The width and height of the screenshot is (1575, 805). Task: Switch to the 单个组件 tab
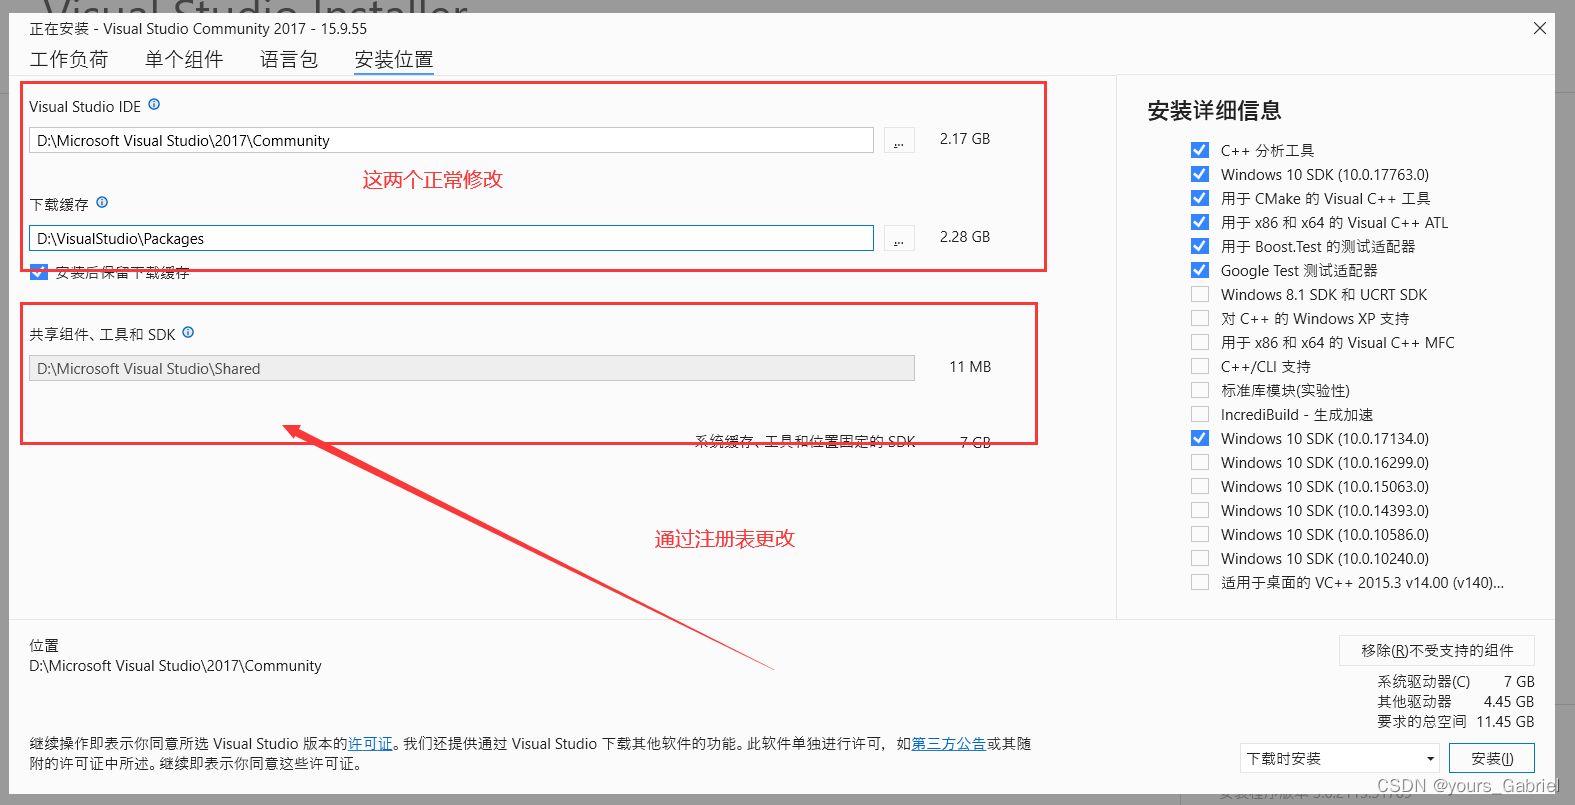tap(184, 59)
